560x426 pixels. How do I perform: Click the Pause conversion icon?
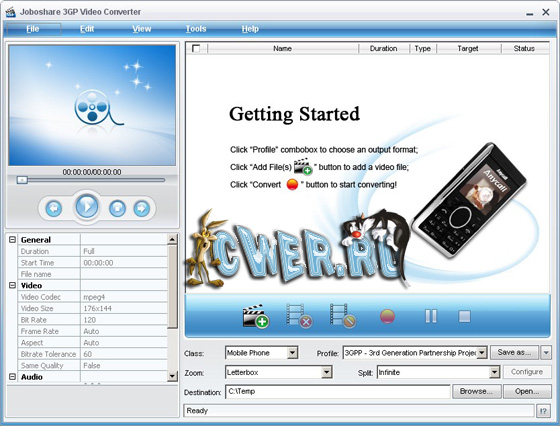coord(431,316)
